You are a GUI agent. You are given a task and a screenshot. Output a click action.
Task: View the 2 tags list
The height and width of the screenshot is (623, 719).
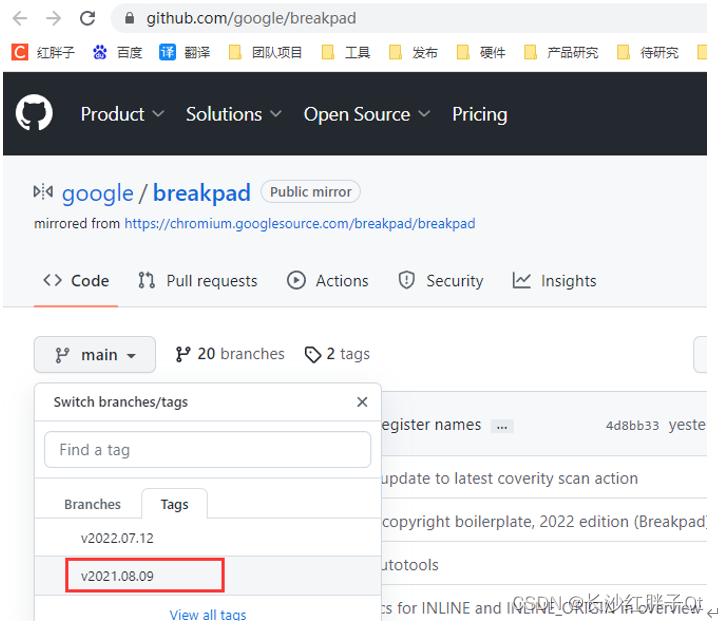coord(337,354)
